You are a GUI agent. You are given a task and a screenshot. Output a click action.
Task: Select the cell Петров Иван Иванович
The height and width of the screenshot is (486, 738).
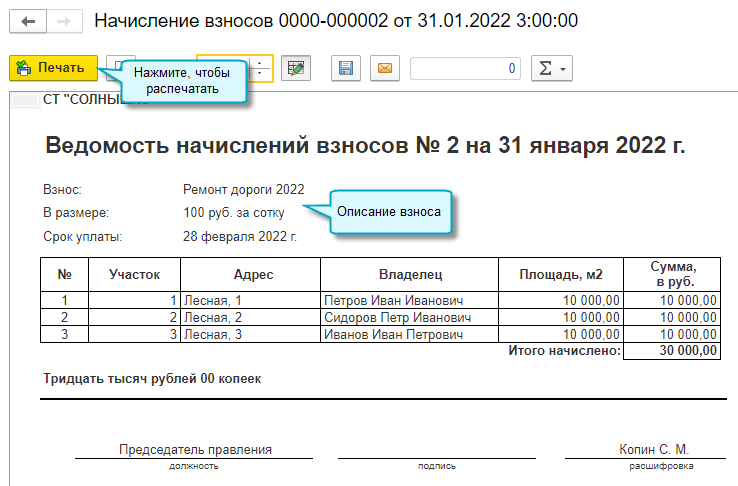coord(409,300)
